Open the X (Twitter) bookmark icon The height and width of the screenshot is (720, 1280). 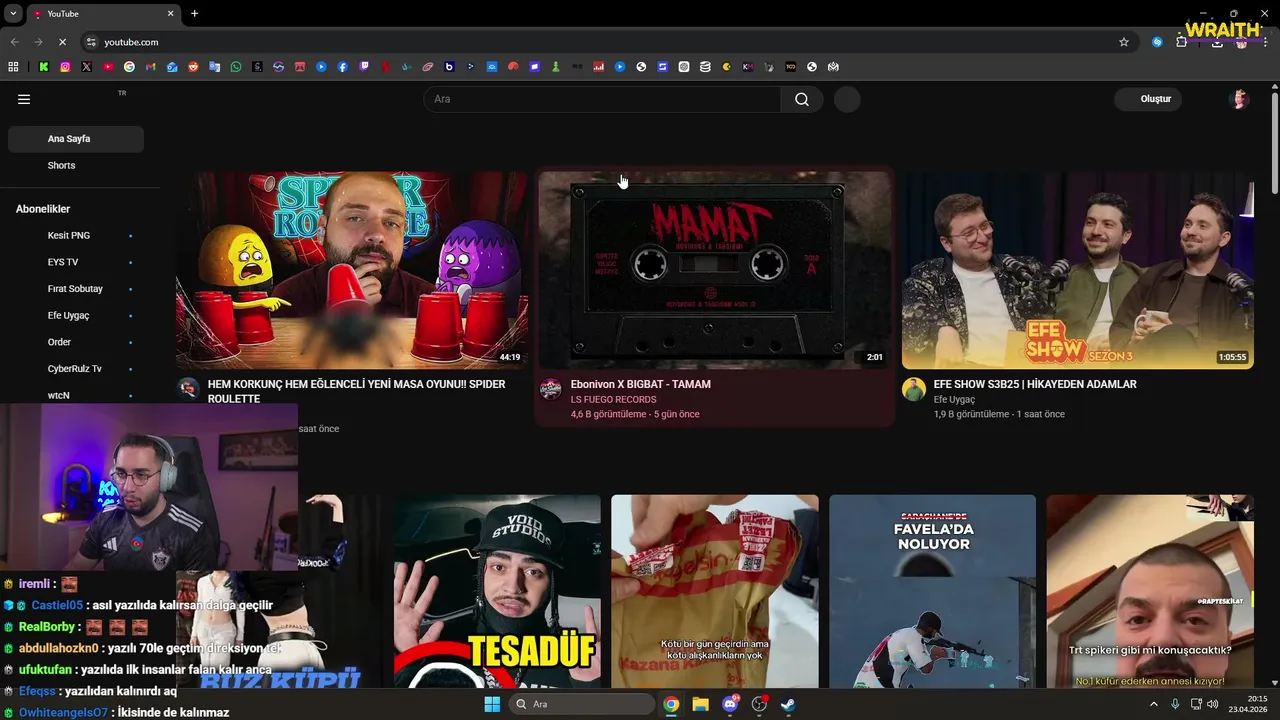pyautogui.click(x=87, y=67)
